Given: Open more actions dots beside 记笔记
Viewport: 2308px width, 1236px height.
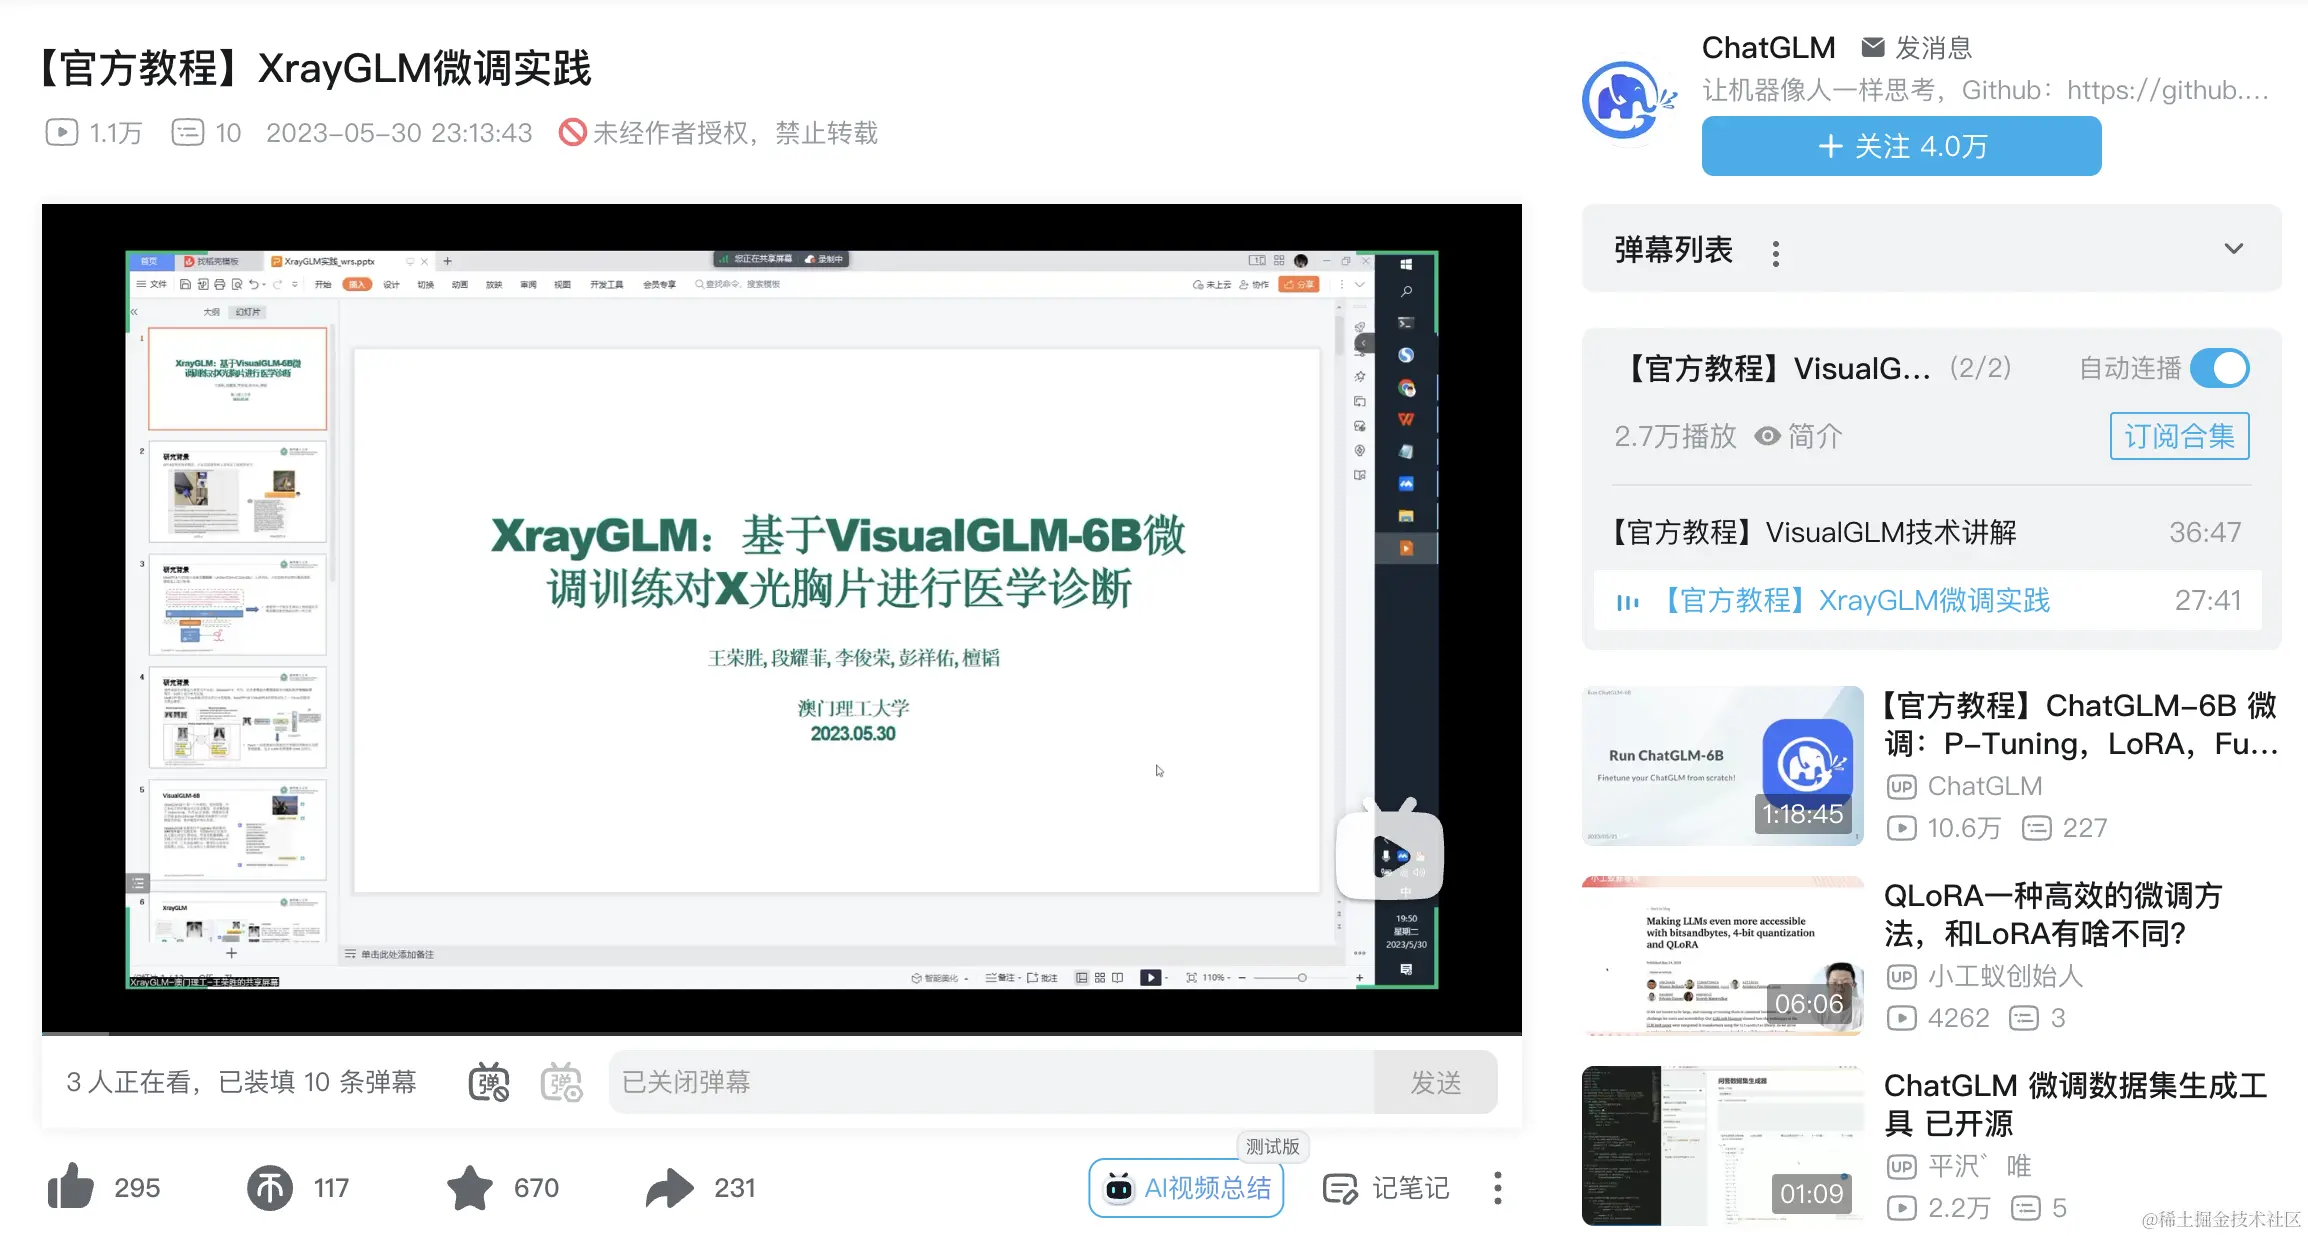Looking at the screenshot, I should [1497, 1188].
